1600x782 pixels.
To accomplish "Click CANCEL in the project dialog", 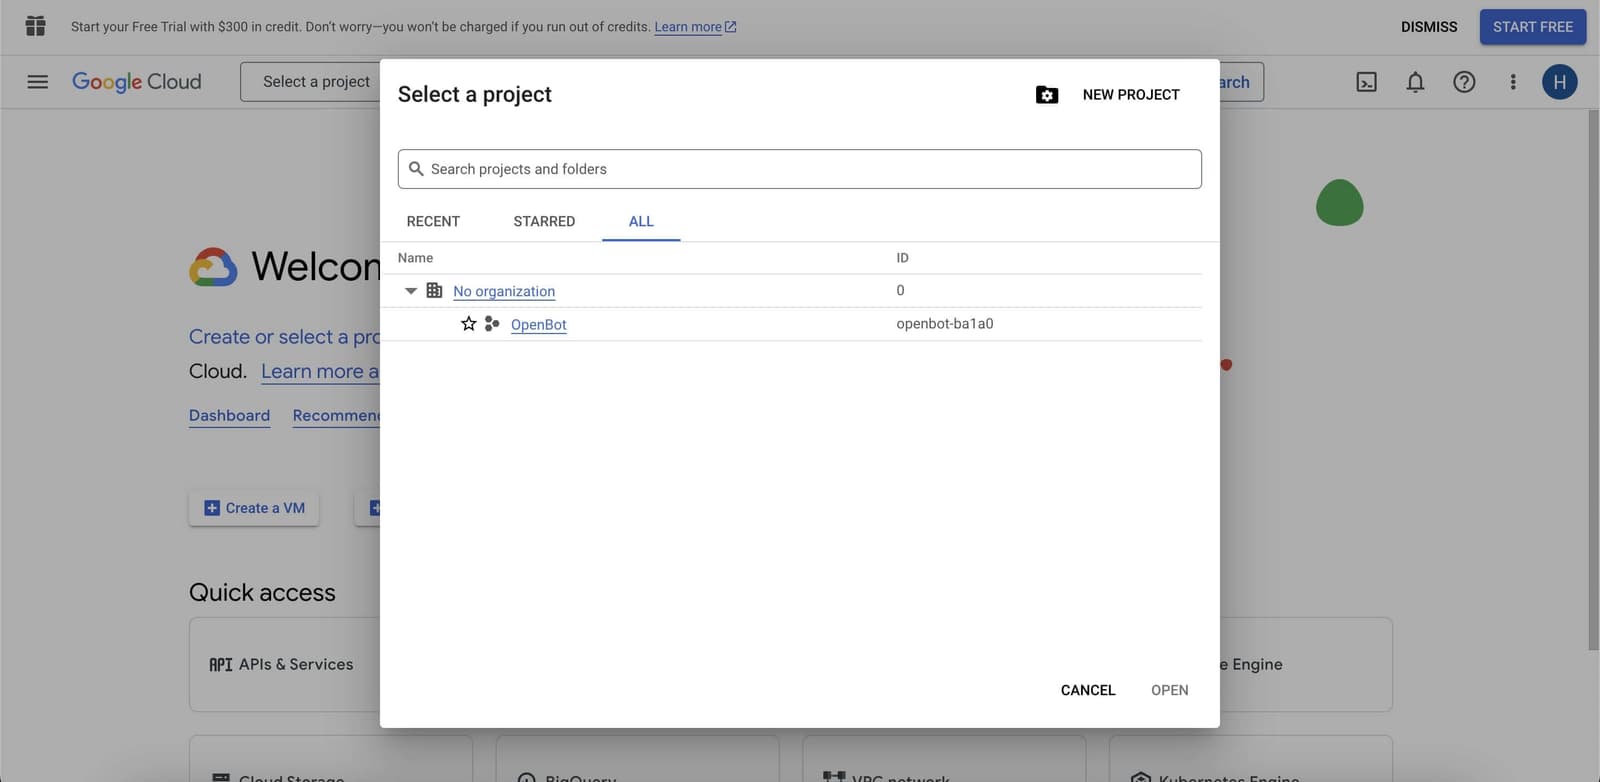I will pyautogui.click(x=1088, y=690).
